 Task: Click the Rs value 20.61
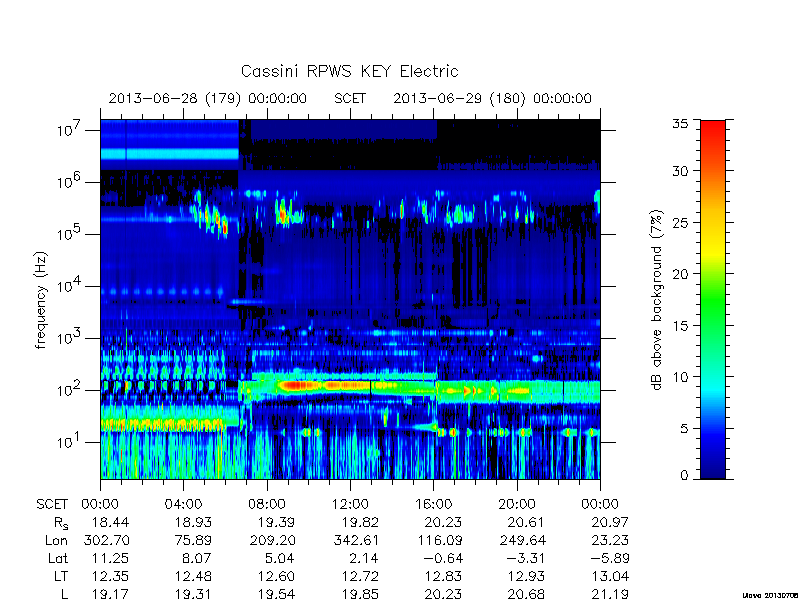[x=525, y=522]
